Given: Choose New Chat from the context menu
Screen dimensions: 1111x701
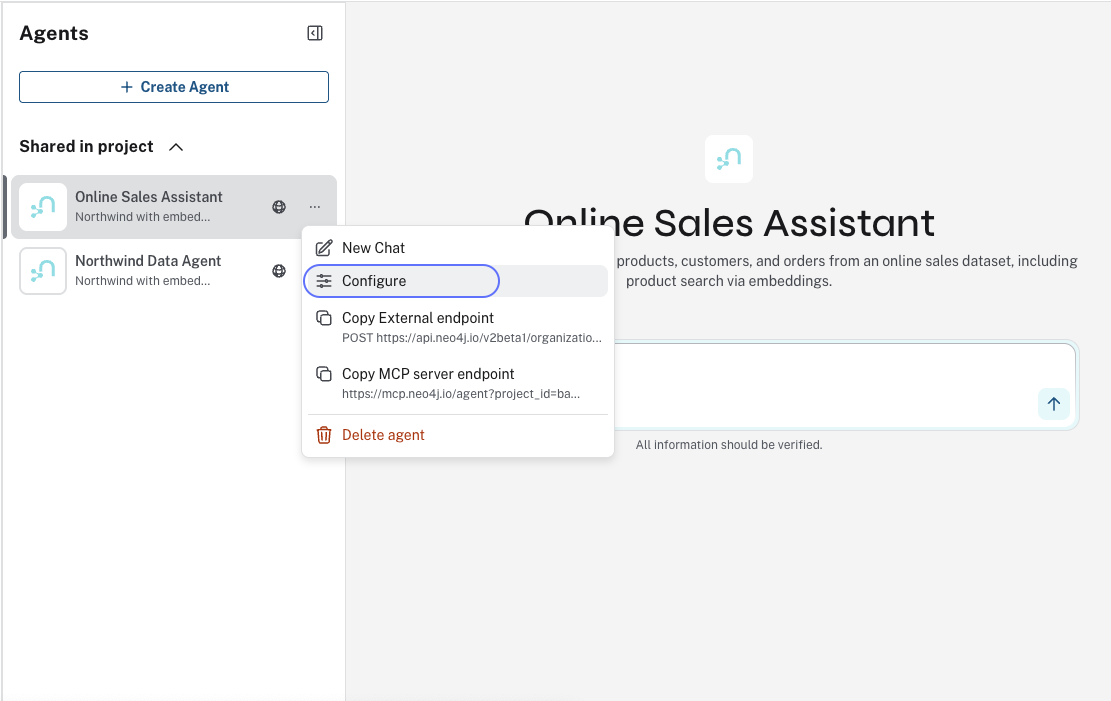Looking at the screenshot, I should click(373, 247).
